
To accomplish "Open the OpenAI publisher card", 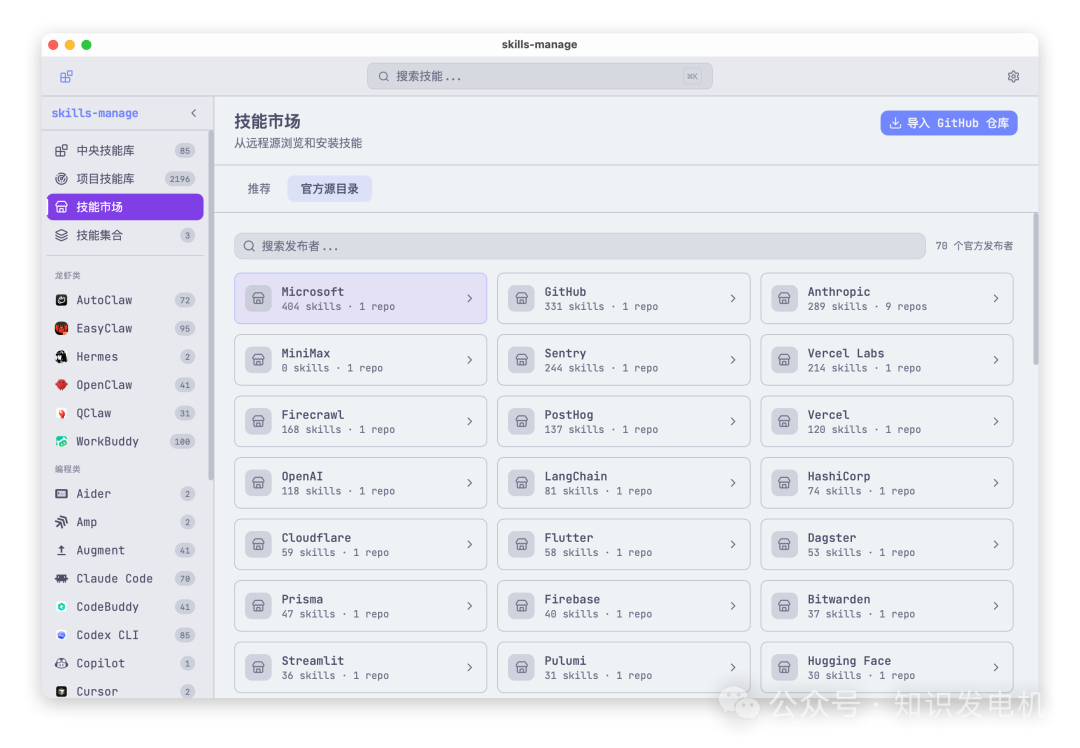I will coord(360,482).
